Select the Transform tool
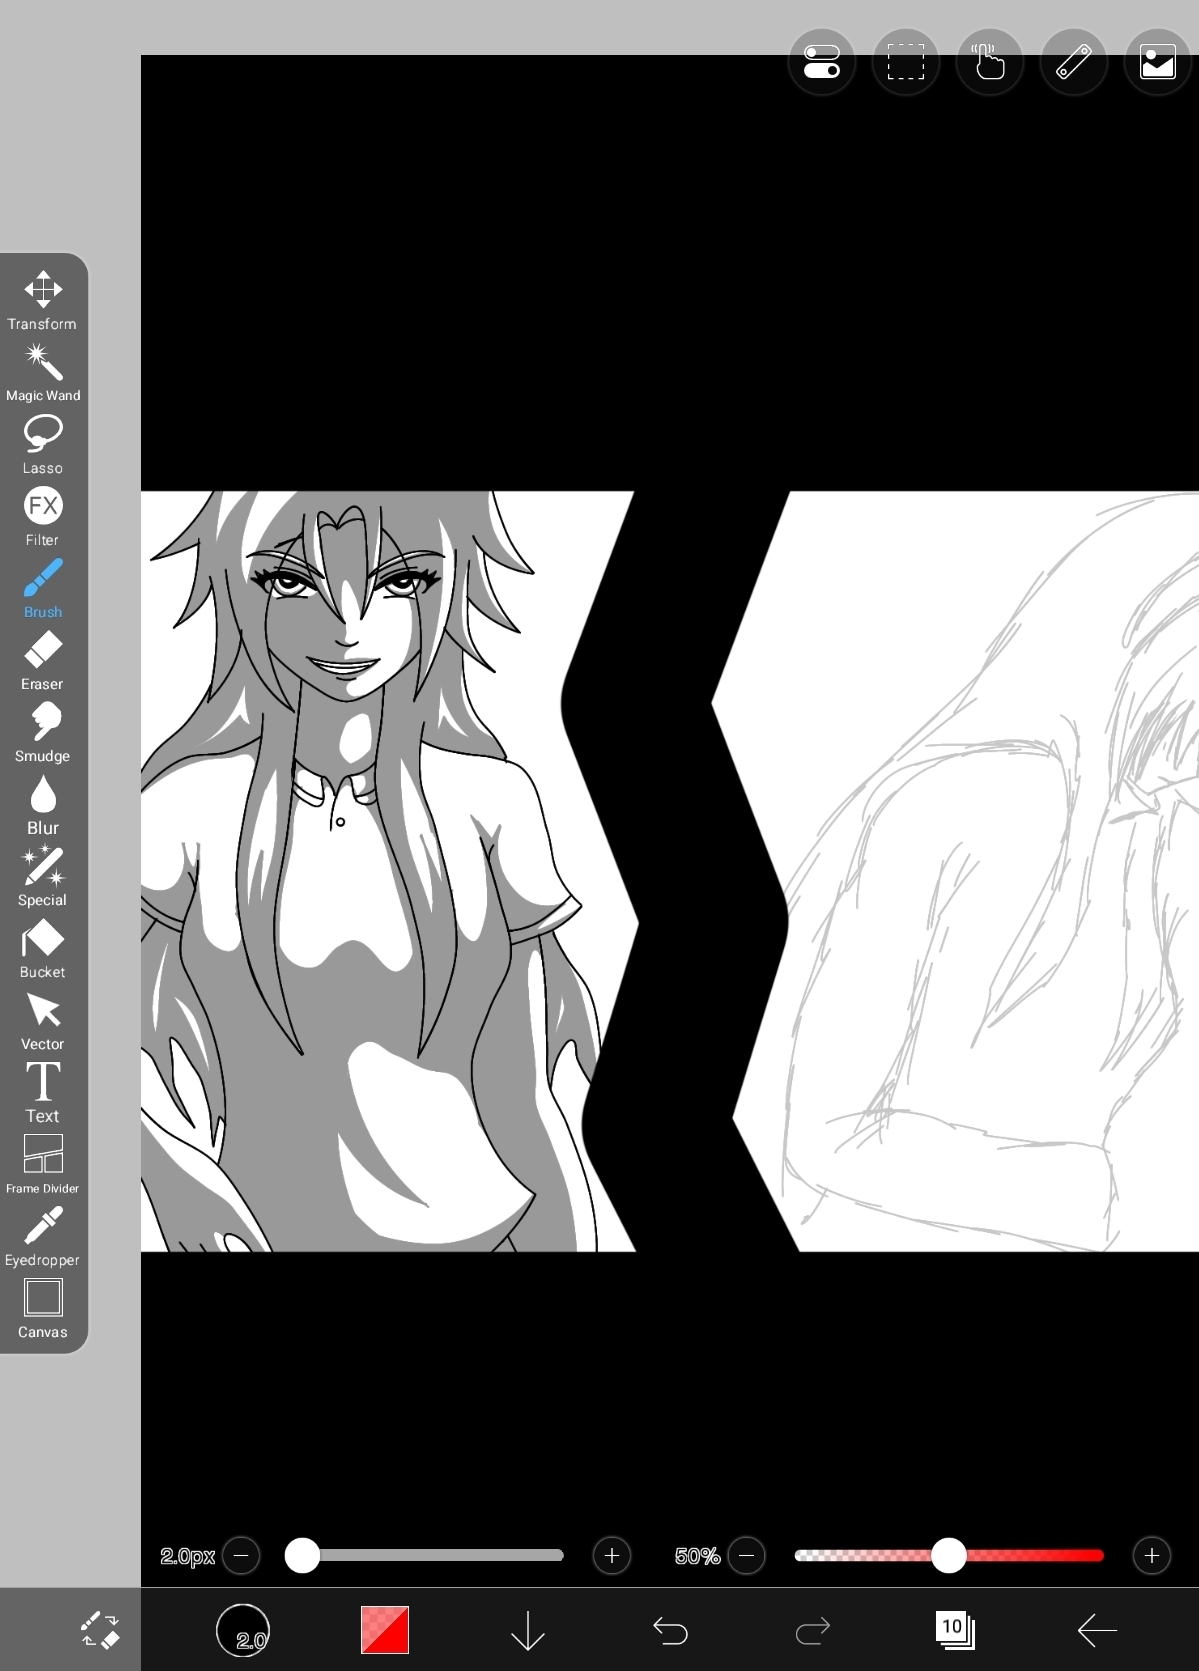 [x=43, y=300]
